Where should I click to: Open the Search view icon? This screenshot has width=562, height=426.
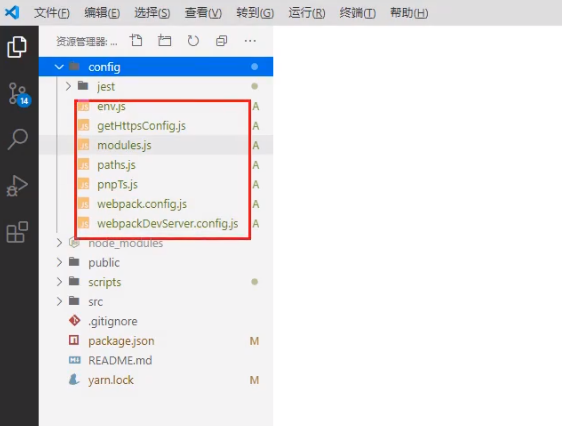[17, 139]
